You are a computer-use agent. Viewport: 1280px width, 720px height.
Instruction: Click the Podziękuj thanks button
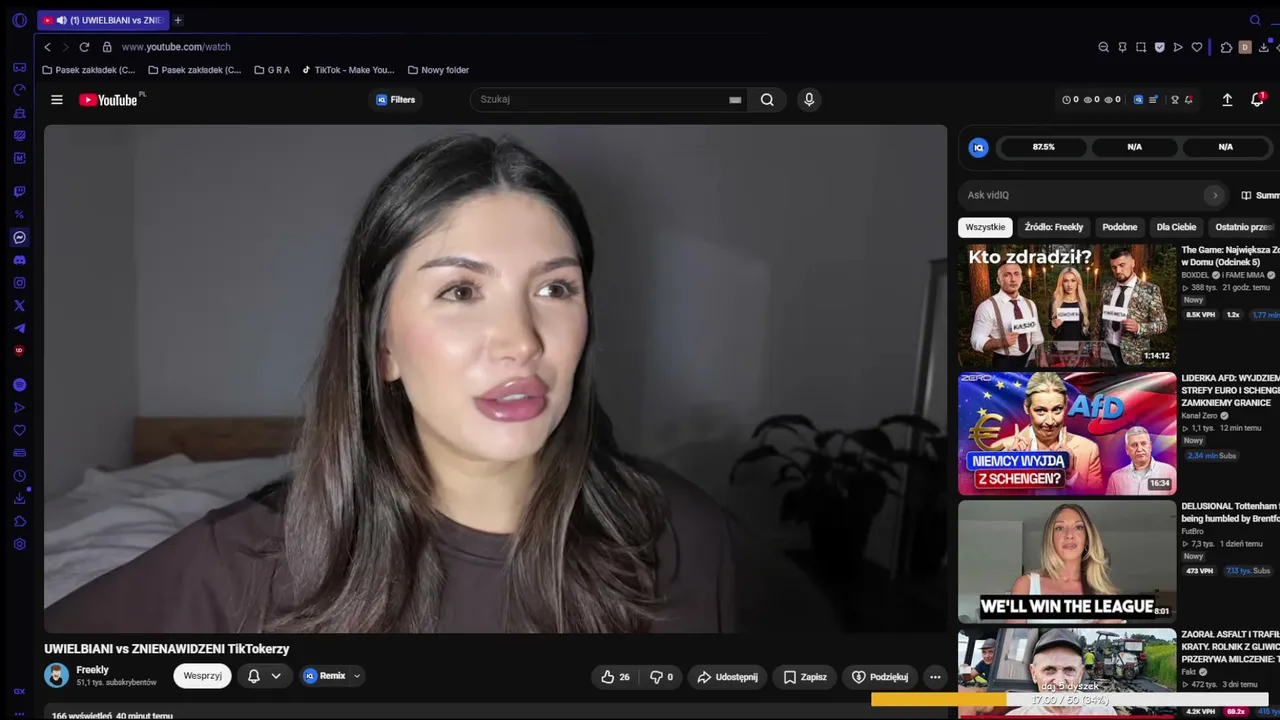(x=880, y=677)
